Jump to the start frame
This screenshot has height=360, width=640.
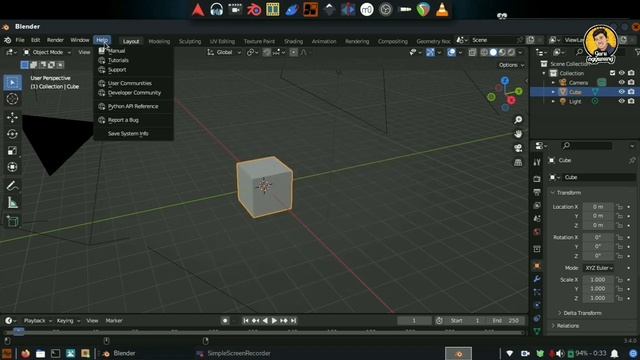click(x=246, y=321)
